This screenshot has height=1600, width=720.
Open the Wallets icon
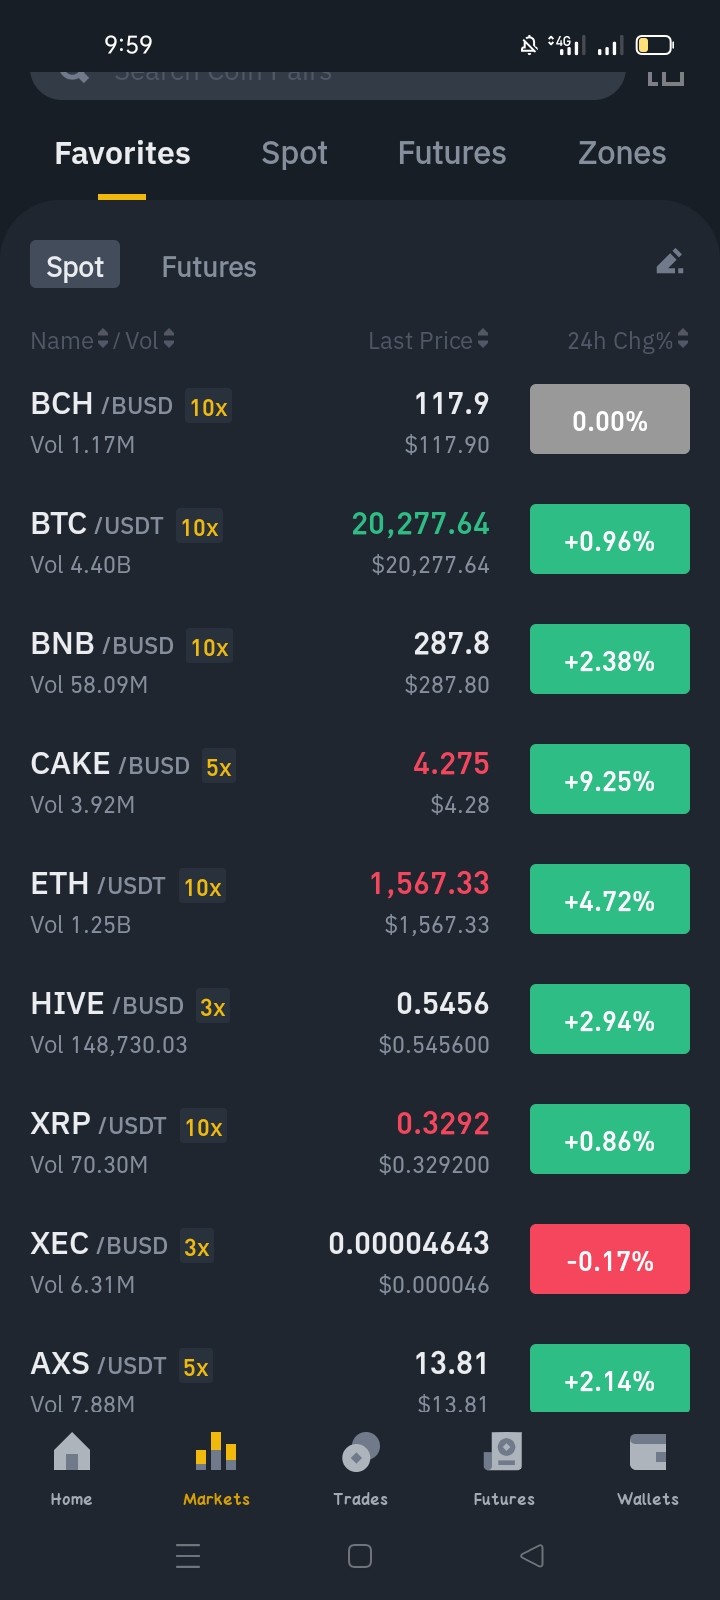tap(648, 1452)
